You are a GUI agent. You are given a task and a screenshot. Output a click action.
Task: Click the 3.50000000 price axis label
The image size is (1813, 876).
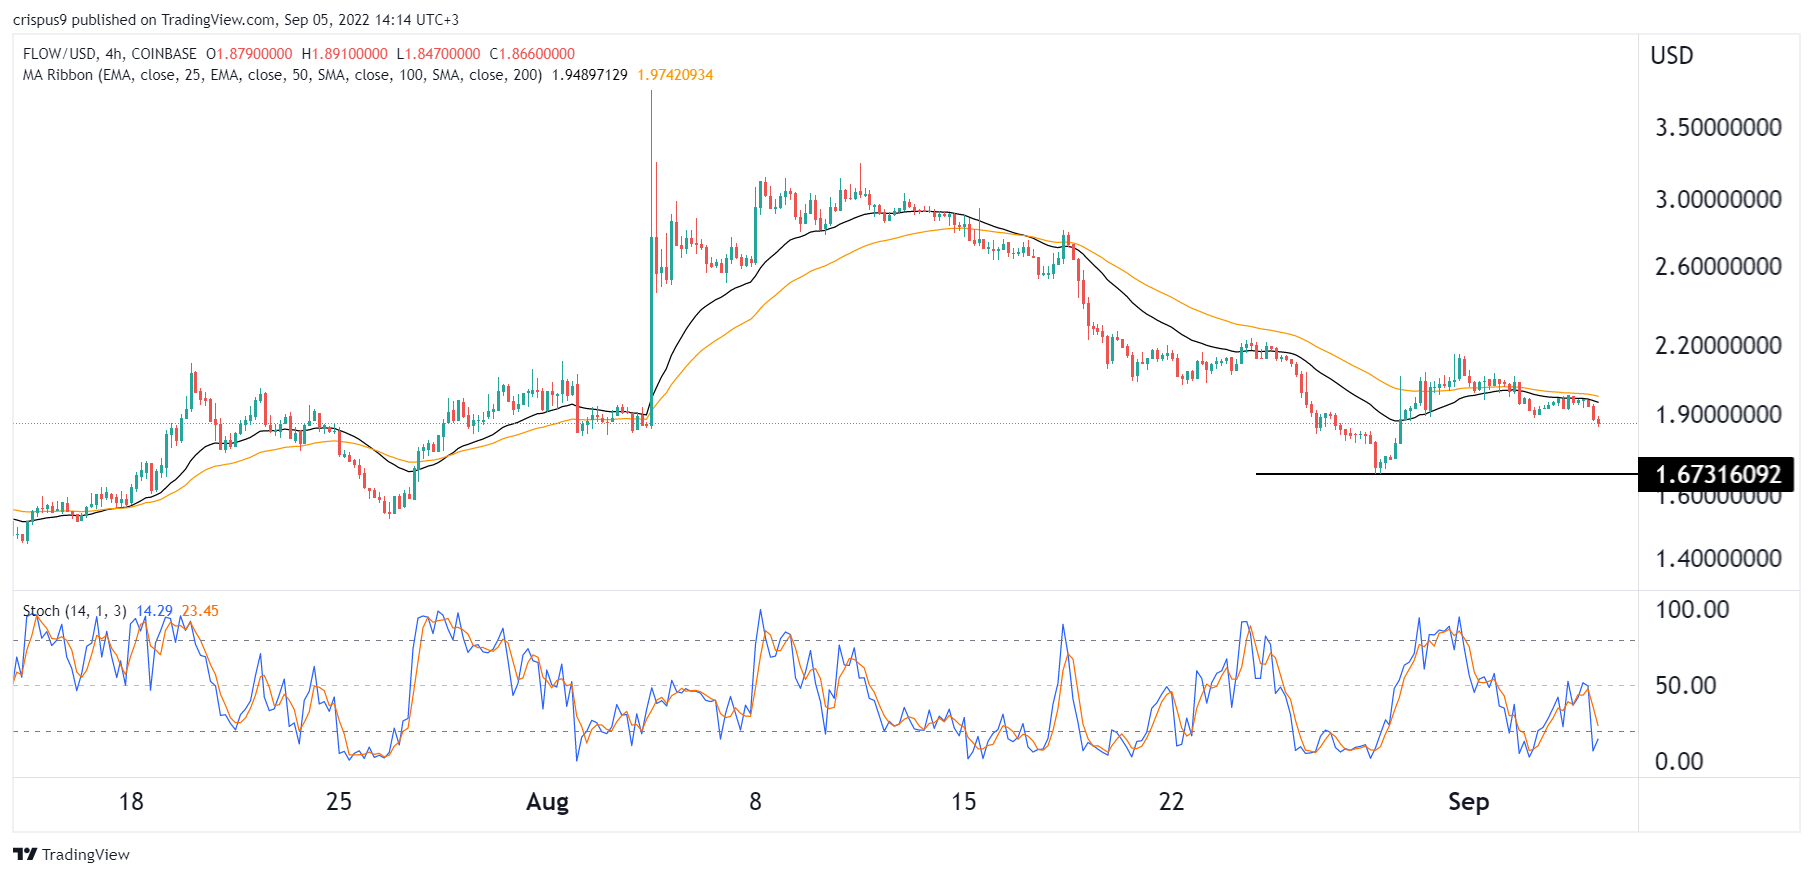1718,128
